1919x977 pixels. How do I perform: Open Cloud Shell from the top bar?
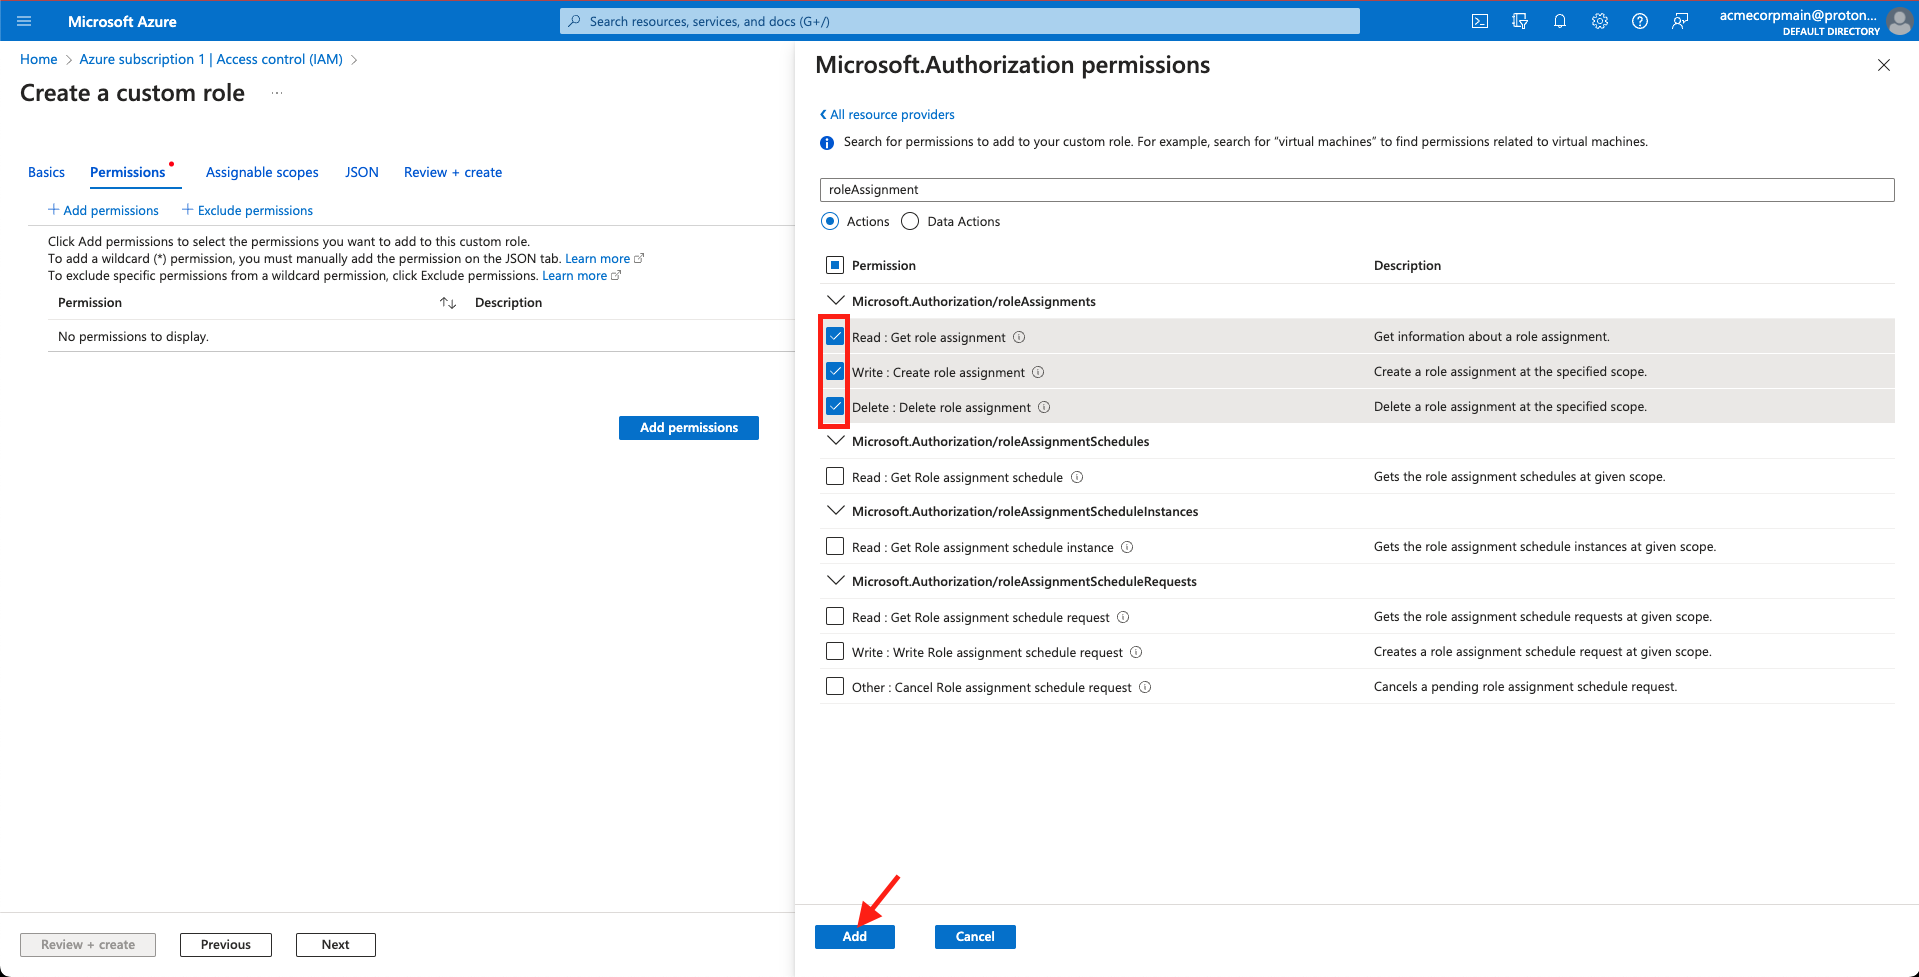1480,21
